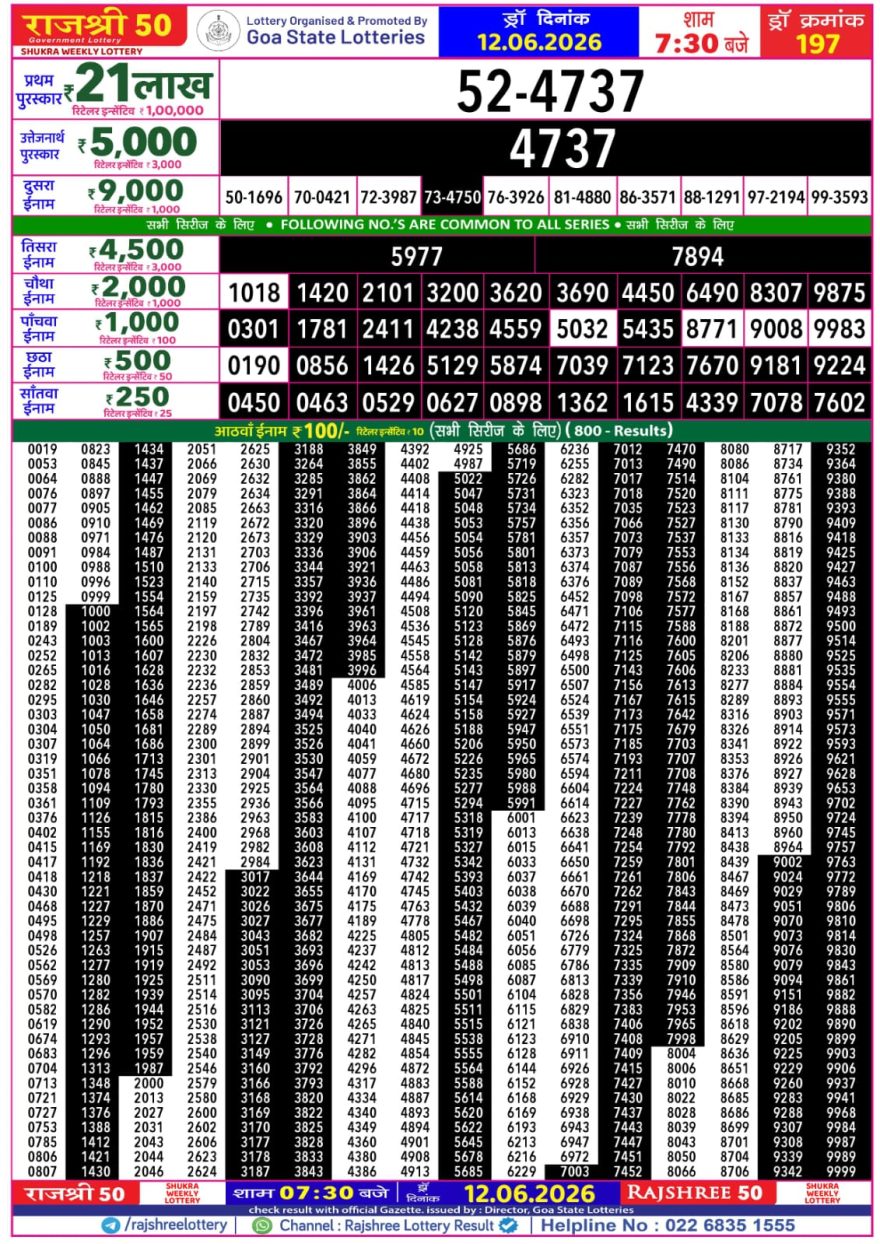Select seventh prize number 0450
Viewport: 880px width, 1244px height.
pos(255,403)
